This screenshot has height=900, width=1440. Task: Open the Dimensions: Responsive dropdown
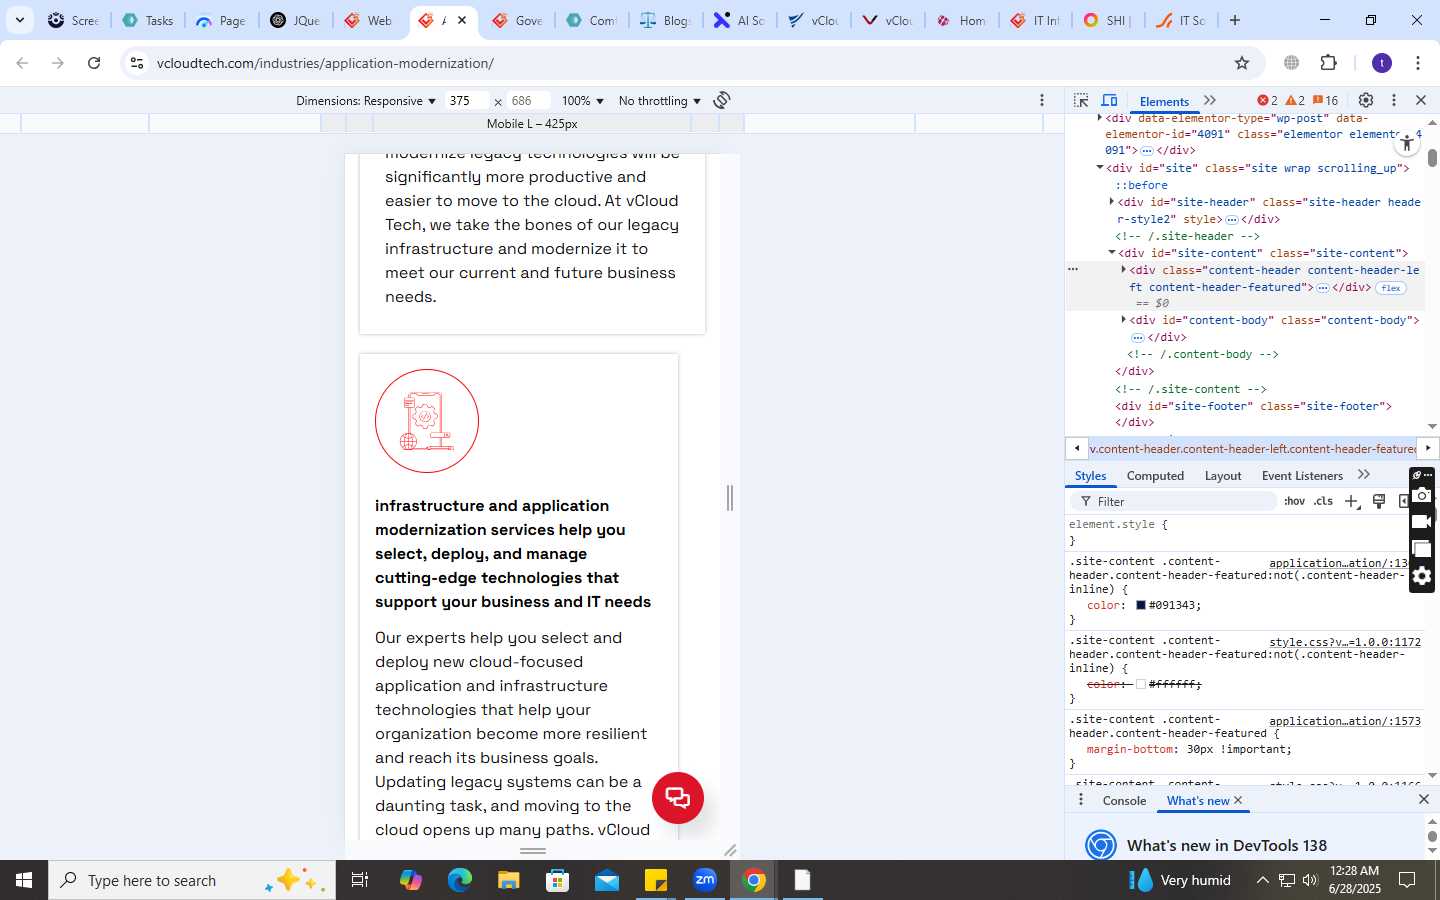pos(366,101)
